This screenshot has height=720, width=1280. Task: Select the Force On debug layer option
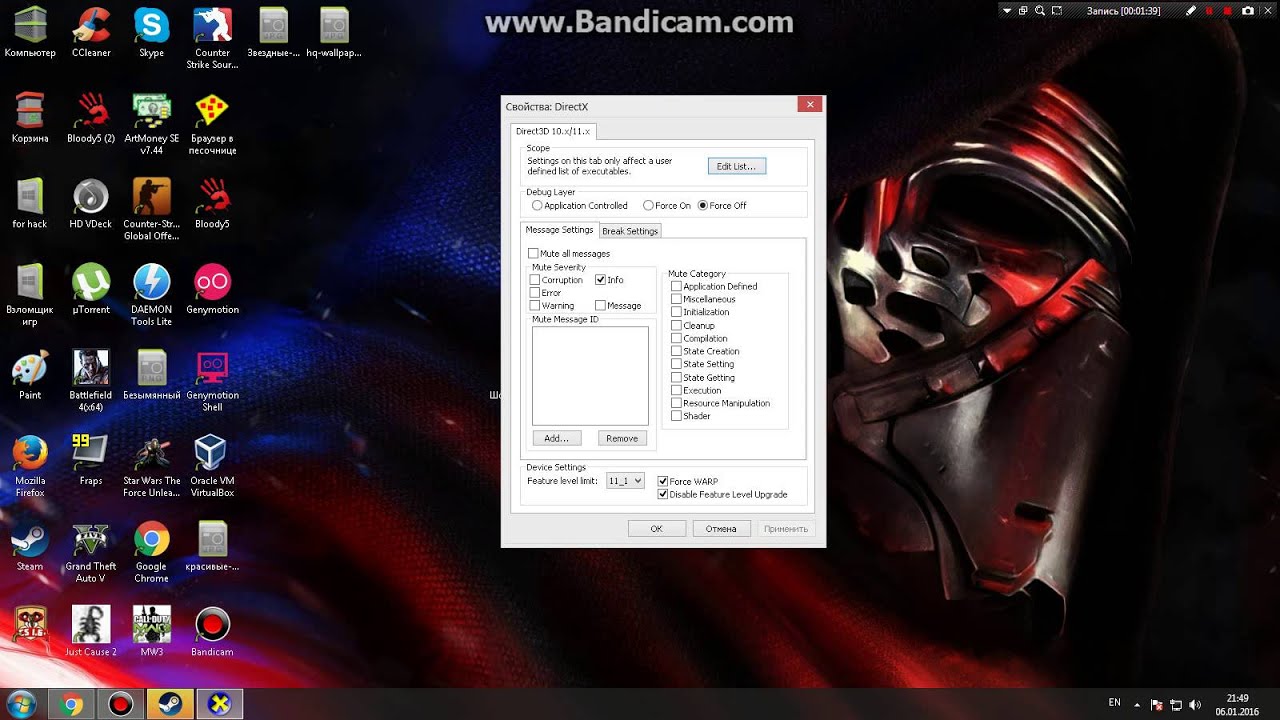pyautogui.click(x=648, y=206)
